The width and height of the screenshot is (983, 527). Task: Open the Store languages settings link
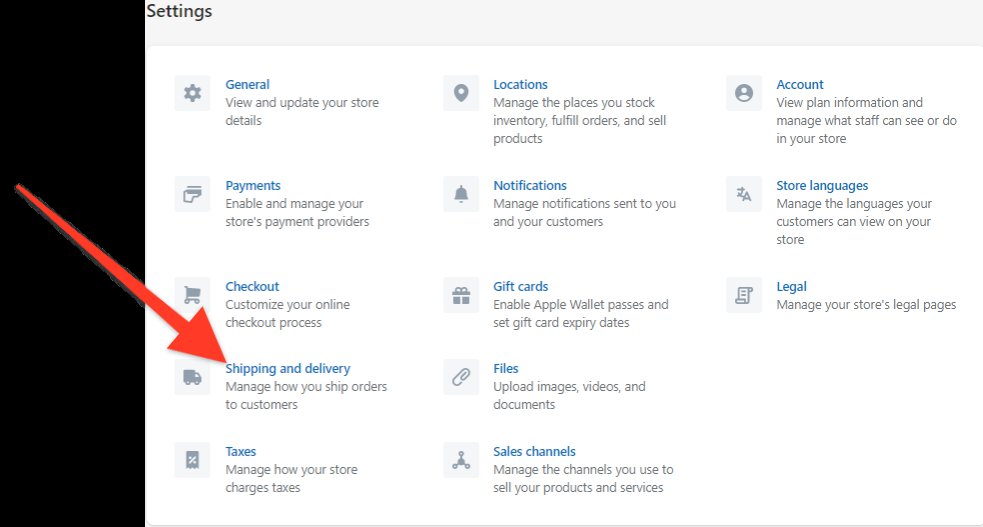coord(822,186)
